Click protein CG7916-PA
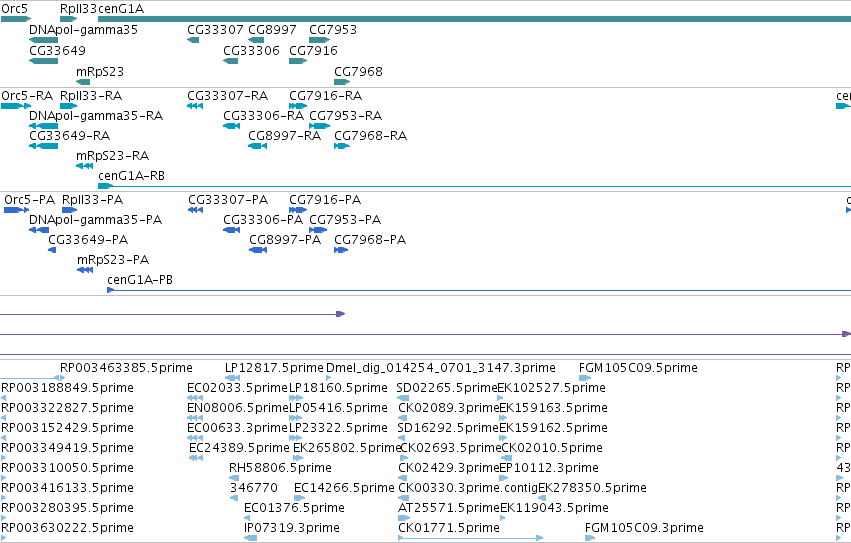 coord(298,210)
